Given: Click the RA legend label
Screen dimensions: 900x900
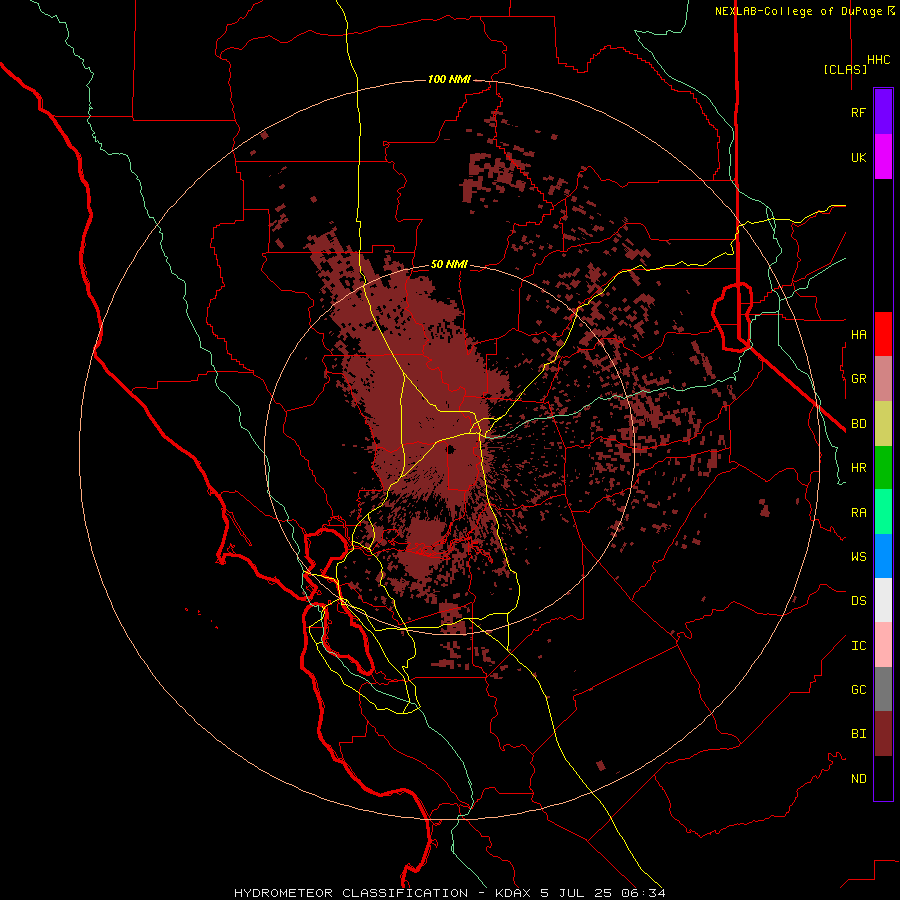Looking at the screenshot, I should [858, 513].
